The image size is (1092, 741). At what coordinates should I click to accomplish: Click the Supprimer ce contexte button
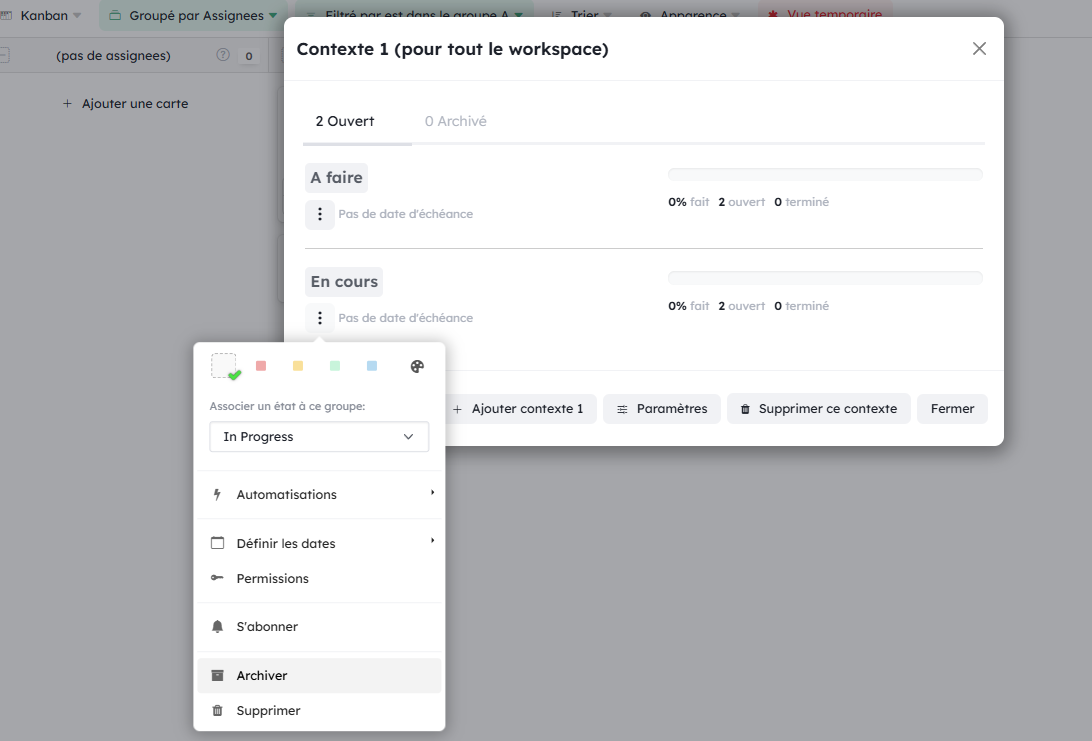click(x=818, y=409)
